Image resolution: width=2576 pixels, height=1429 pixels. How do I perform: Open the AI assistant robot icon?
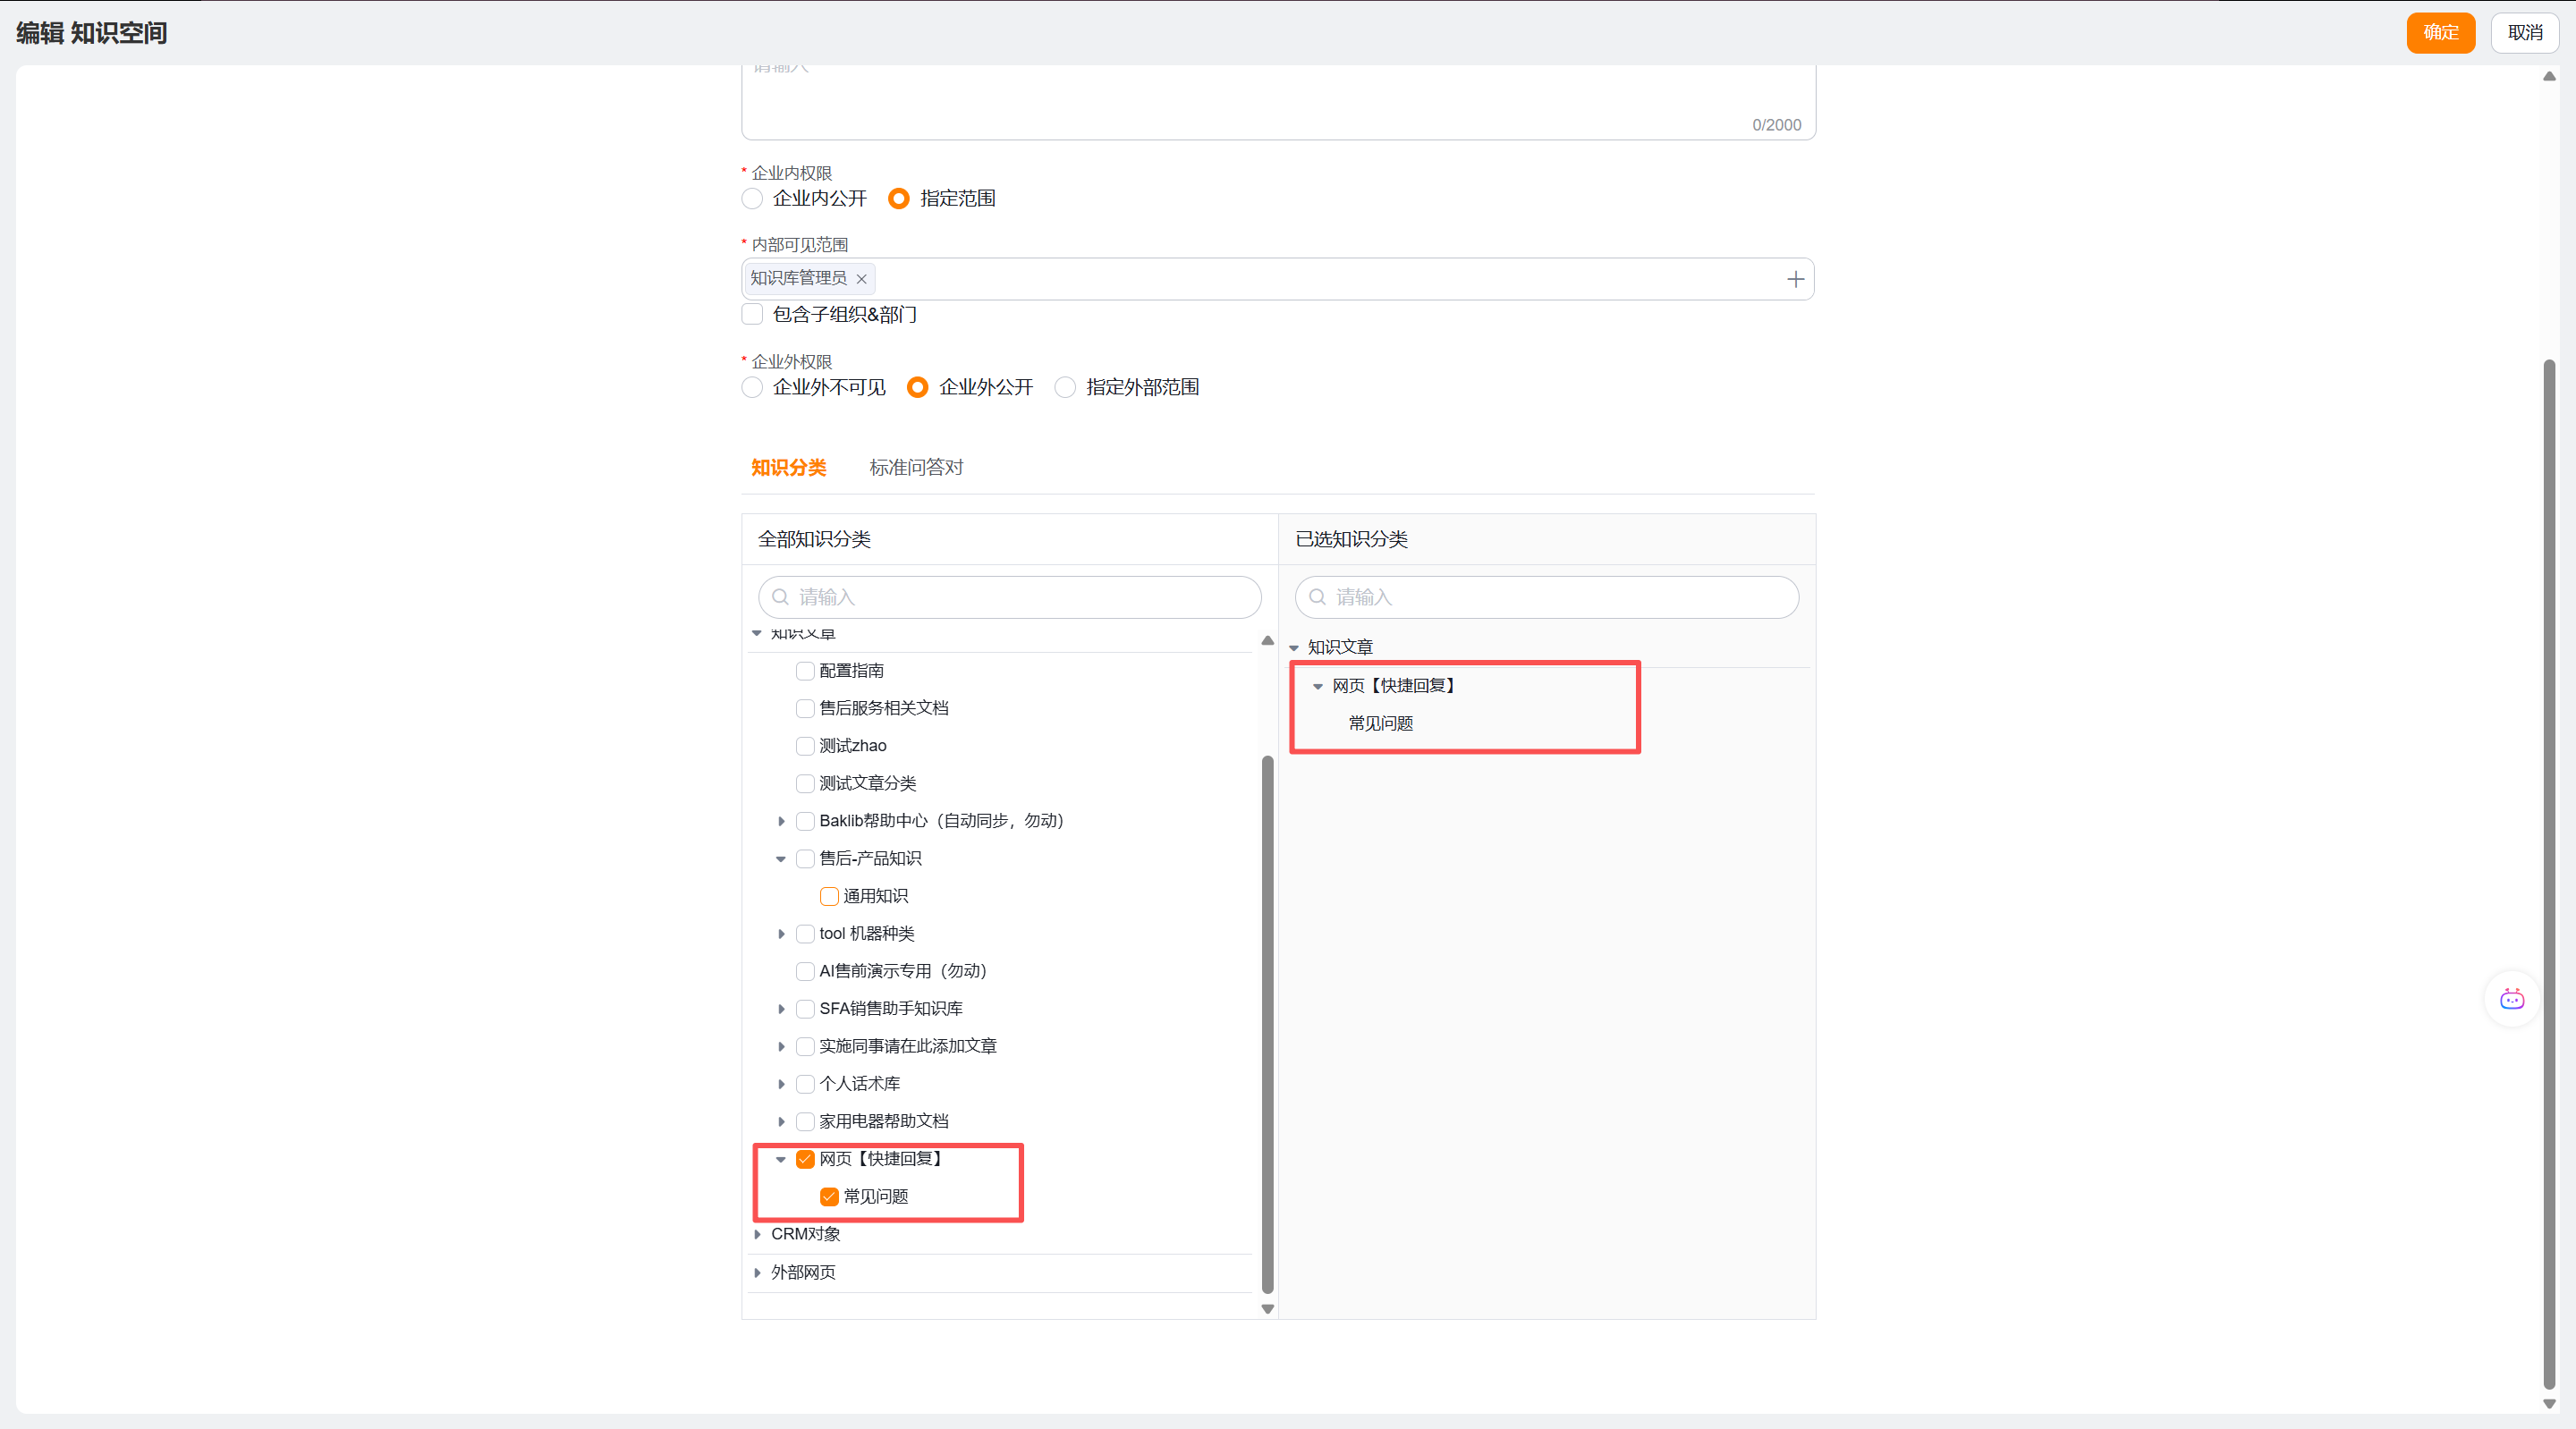2512,999
